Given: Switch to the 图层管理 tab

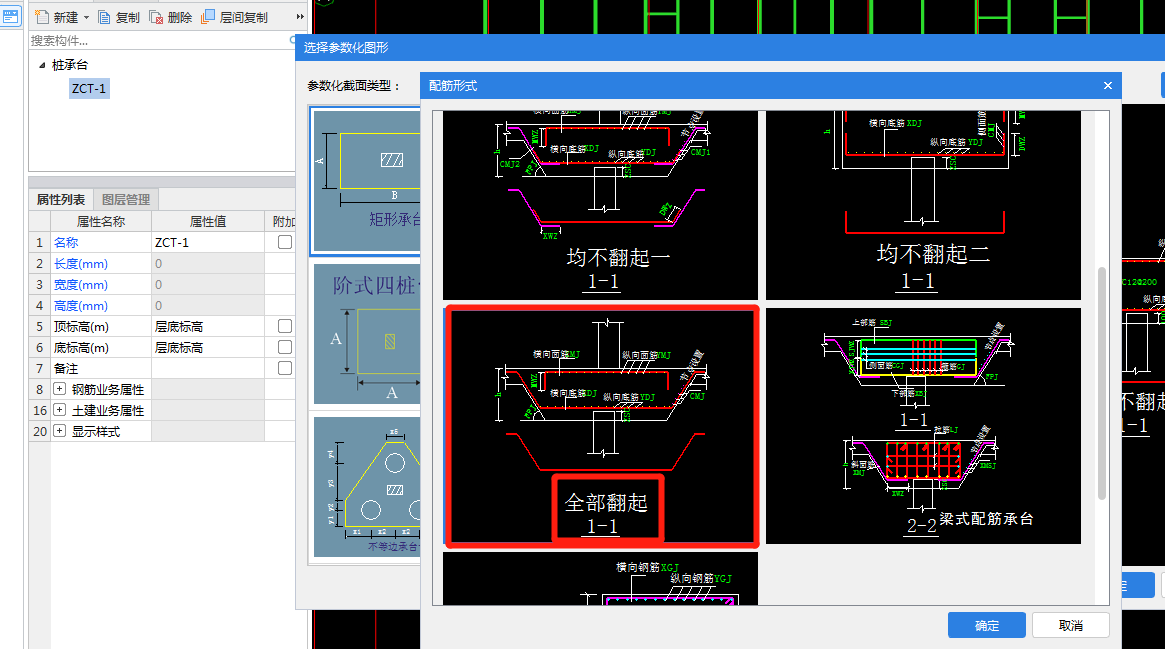Looking at the screenshot, I should (x=126, y=199).
